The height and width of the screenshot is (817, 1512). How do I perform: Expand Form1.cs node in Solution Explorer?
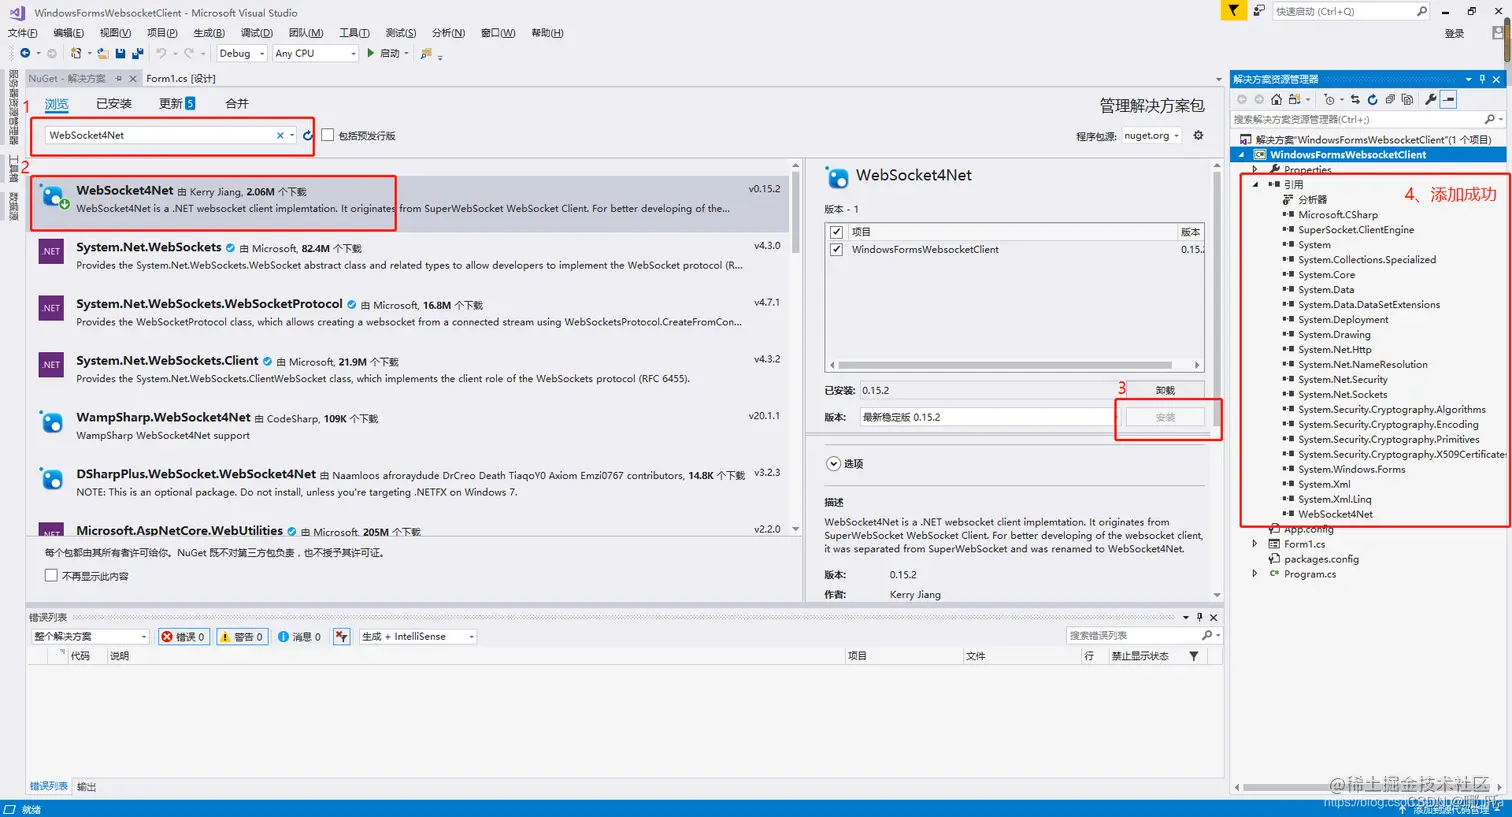click(x=1255, y=544)
